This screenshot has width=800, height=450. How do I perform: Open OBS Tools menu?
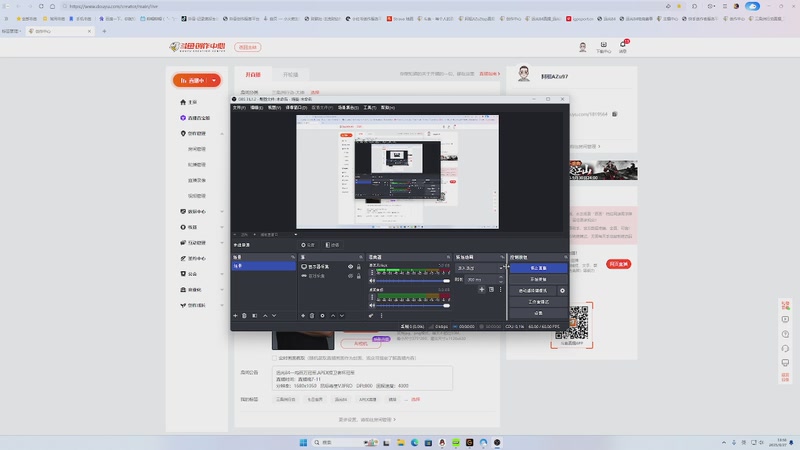point(370,108)
